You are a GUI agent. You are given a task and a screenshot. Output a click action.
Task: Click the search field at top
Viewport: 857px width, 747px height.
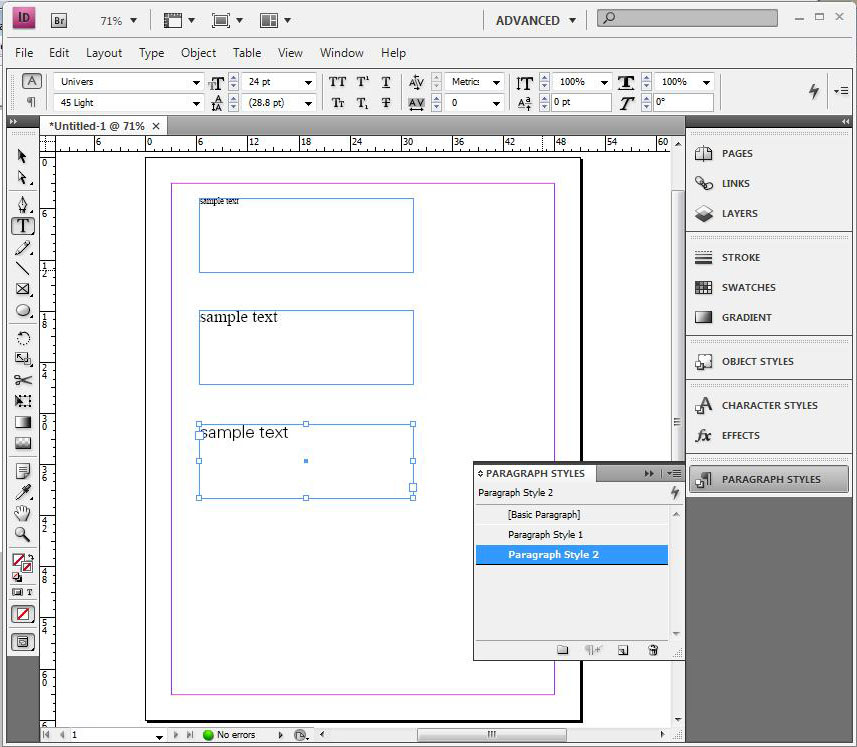point(688,18)
